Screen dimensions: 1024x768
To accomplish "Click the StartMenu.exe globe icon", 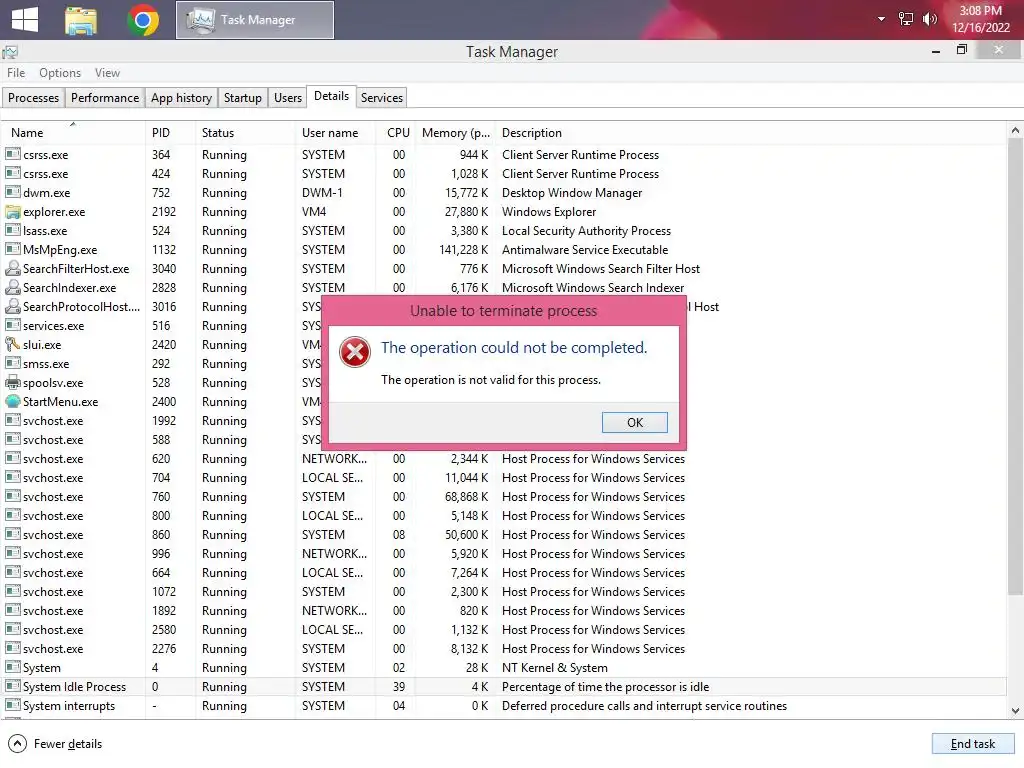I will click(12, 402).
